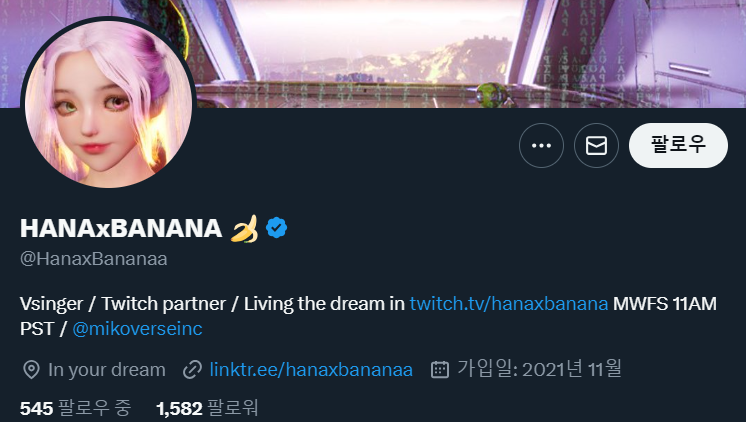Click the calendar join date icon
746x422 pixels.
439,370
